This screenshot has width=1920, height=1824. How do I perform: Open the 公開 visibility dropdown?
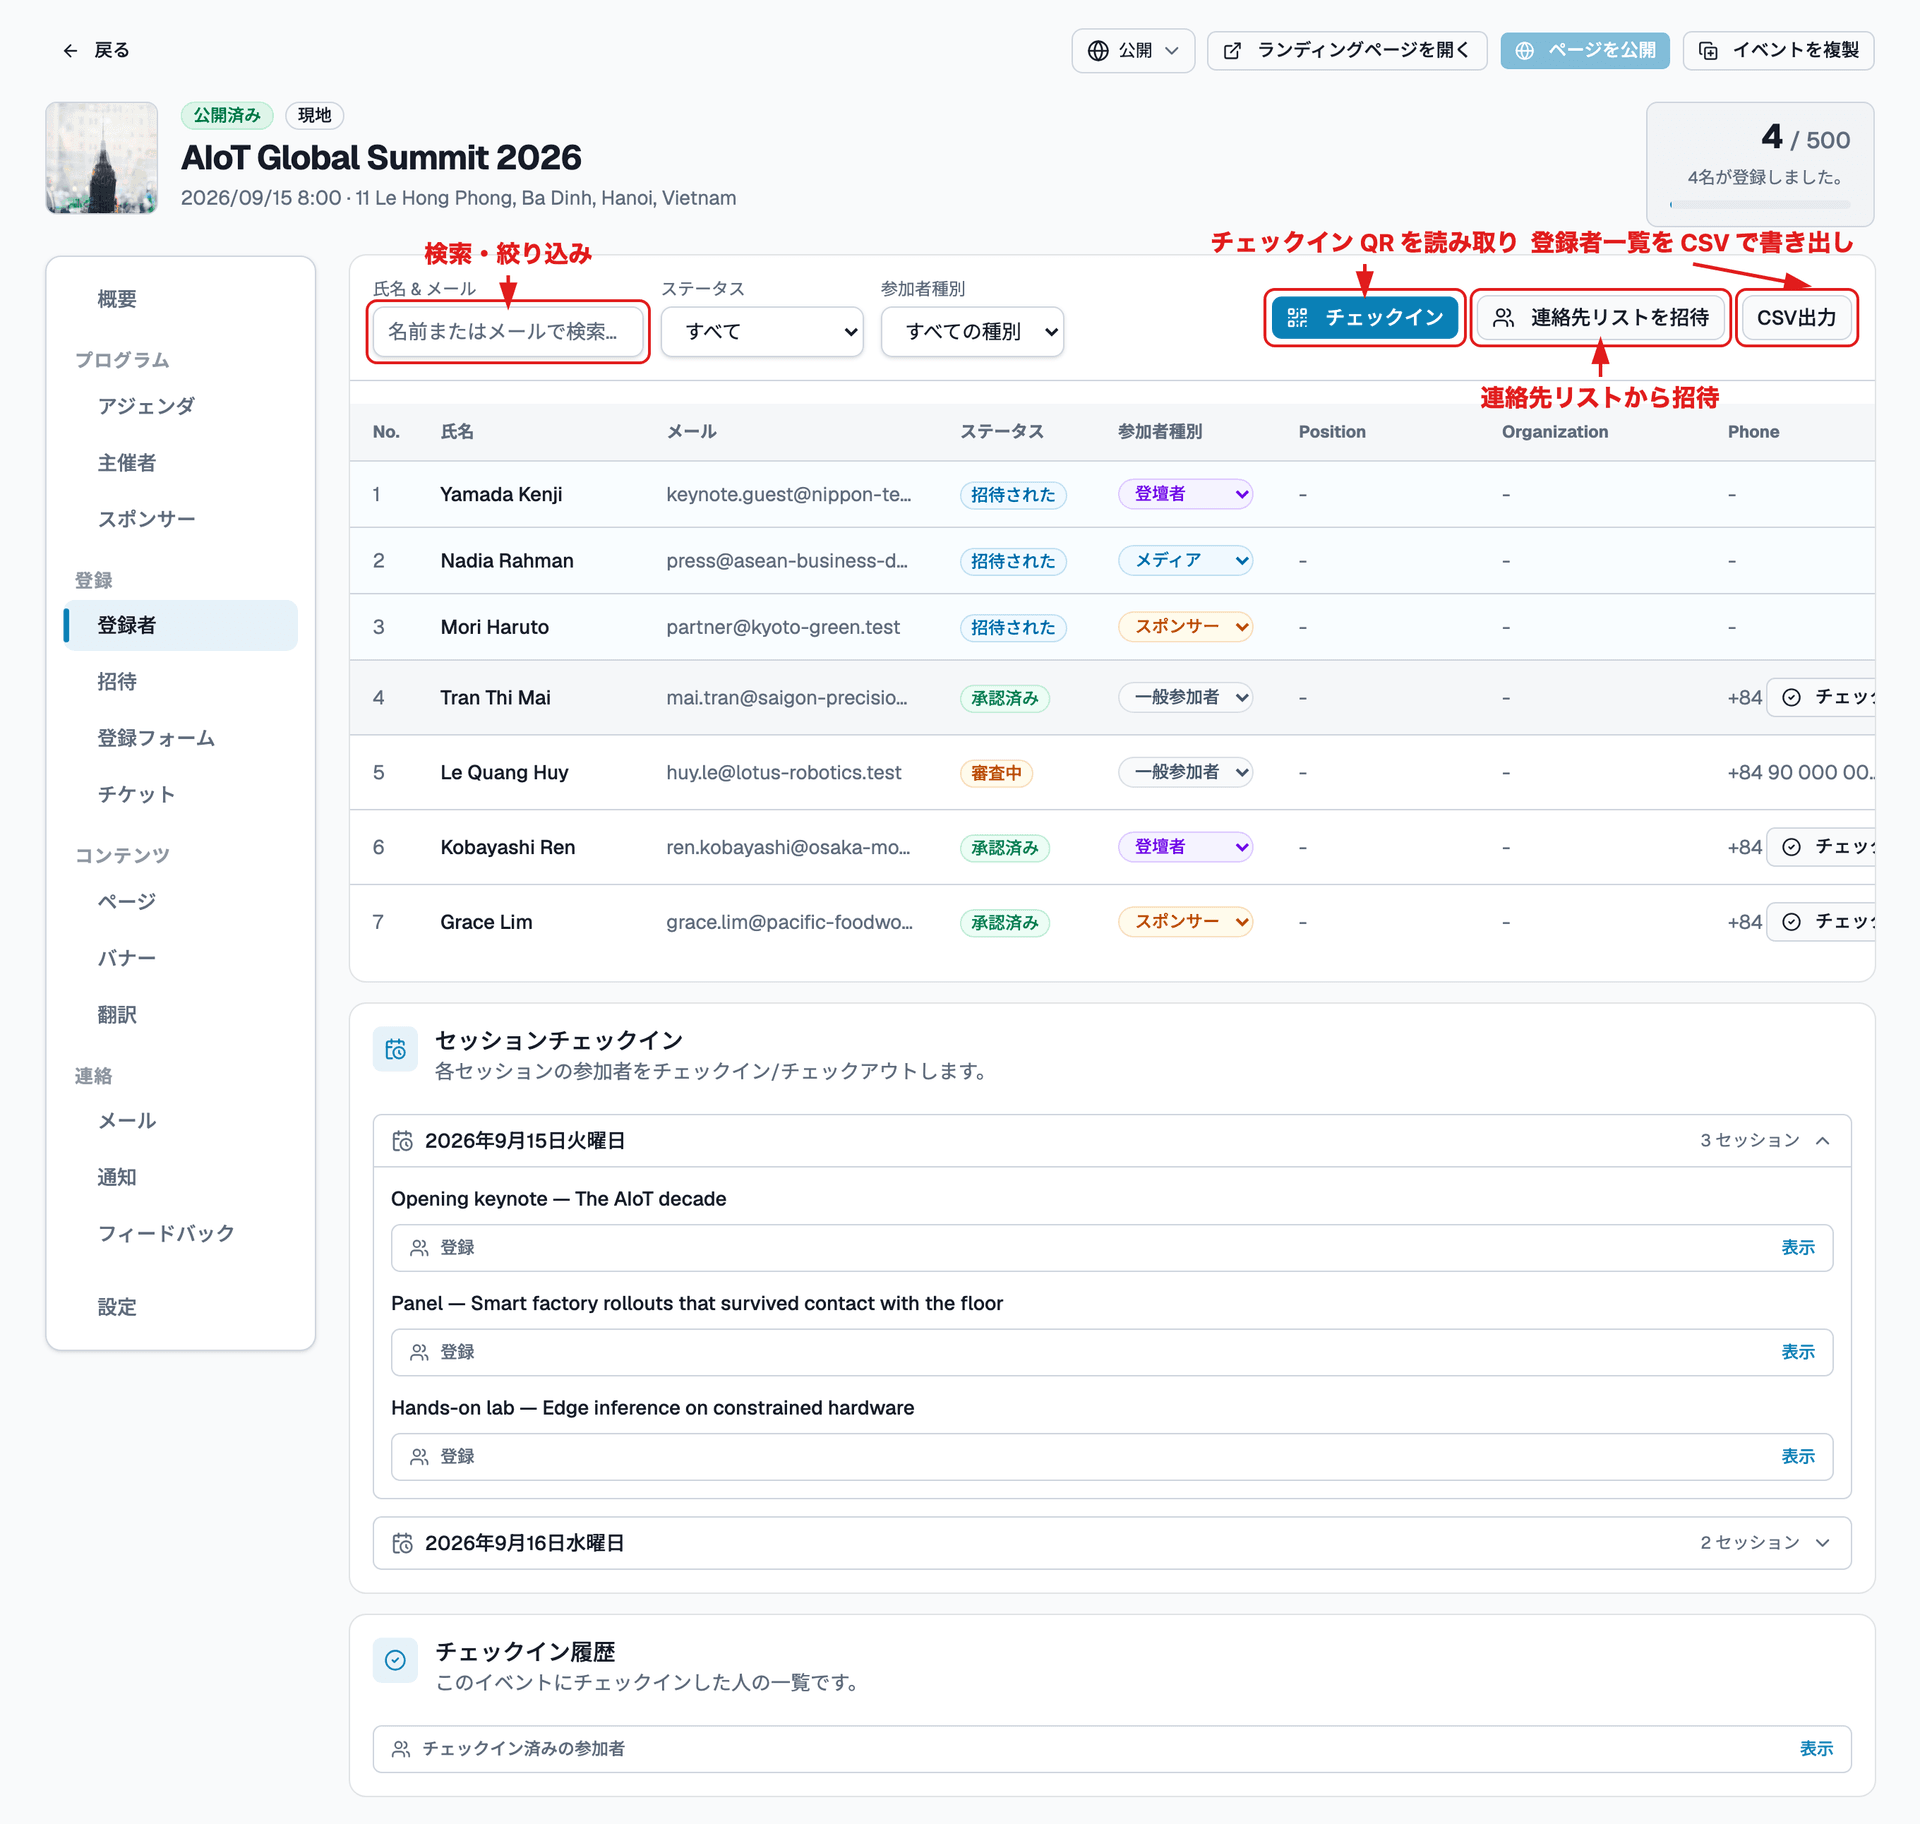pyautogui.click(x=1133, y=50)
